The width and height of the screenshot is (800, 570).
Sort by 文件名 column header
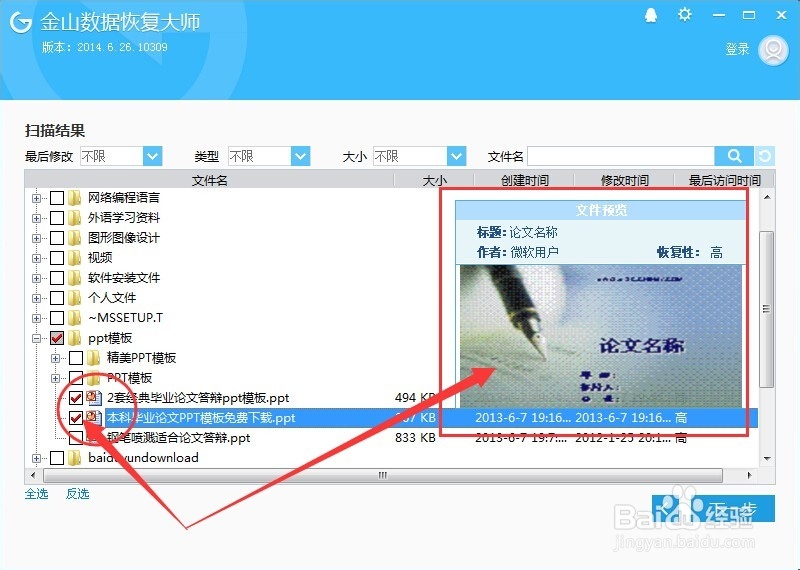[x=209, y=180]
